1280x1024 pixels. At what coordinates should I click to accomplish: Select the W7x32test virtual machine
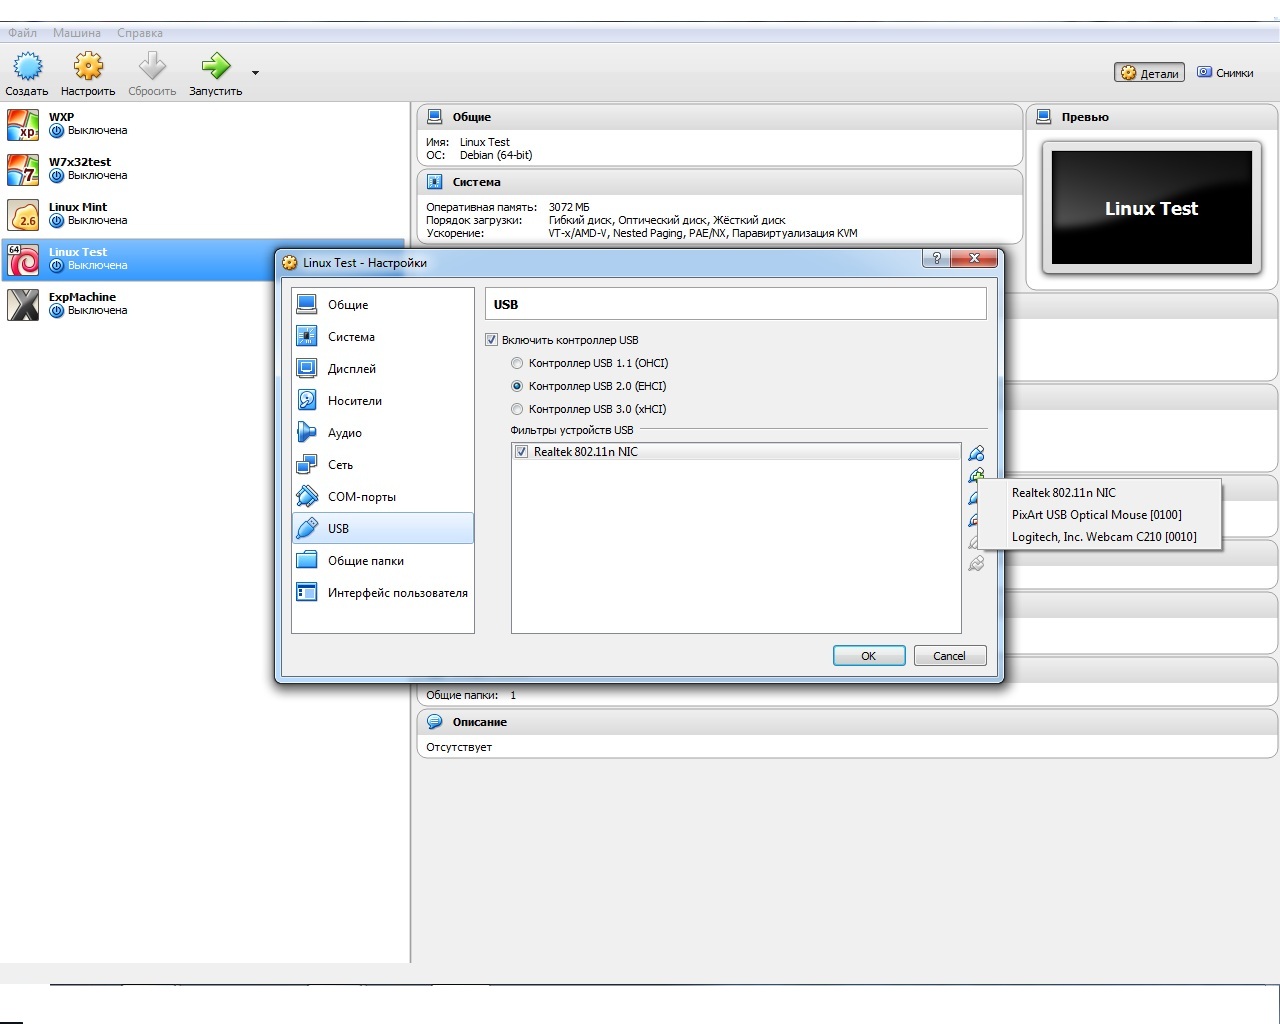pos(205,169)
